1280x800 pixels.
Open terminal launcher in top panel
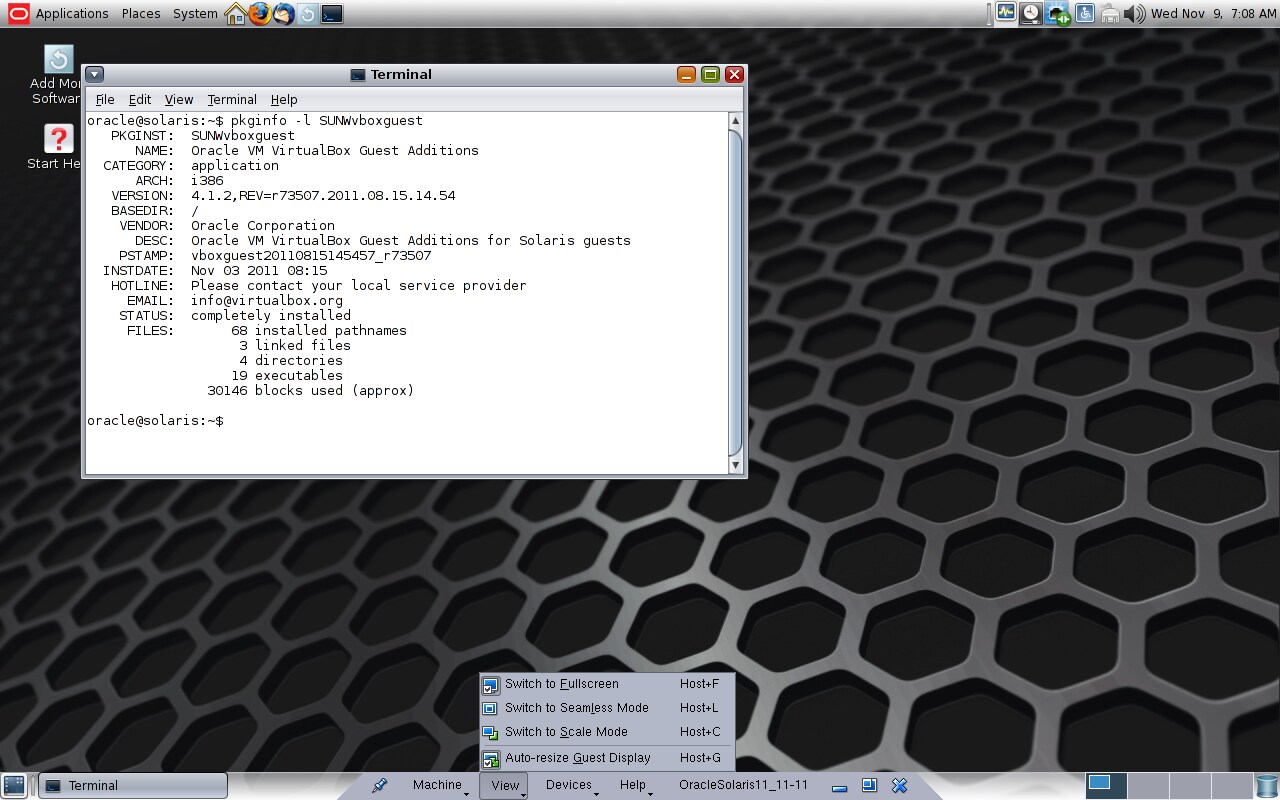[332, 14]
